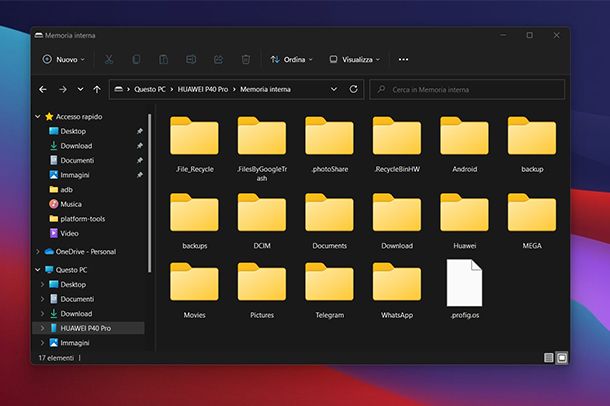
Task: Go up one level with up arrow
Action: (x=96, y=89)
